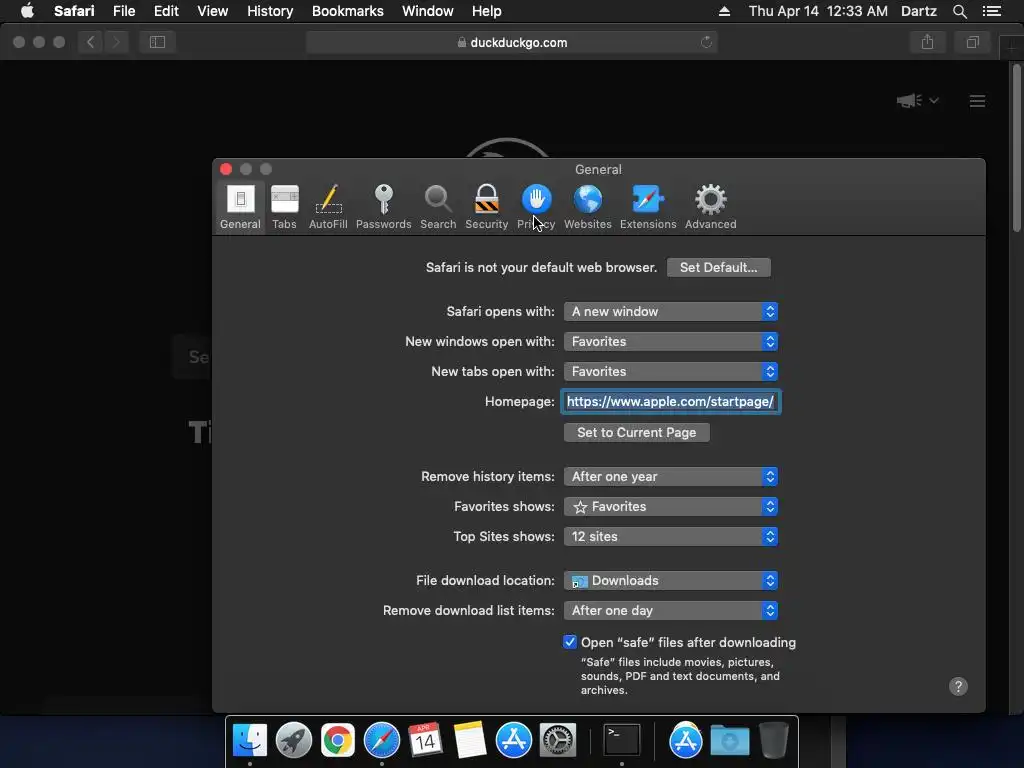The height and width of the screenshot is (768, 1024).
Task: Open the Edit menu
Action: [x=166, y=11]
